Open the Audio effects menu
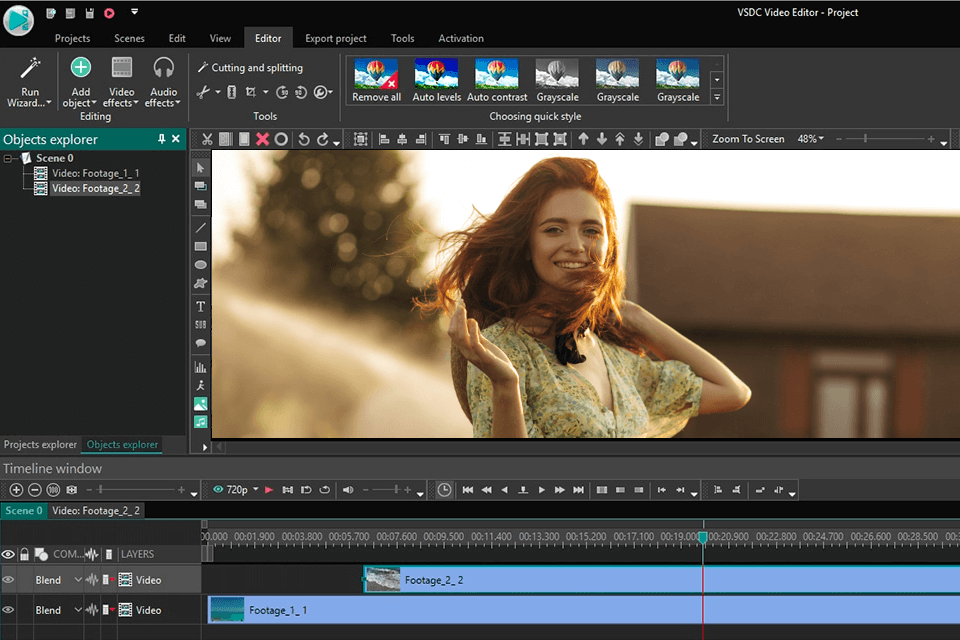Viewport: 960px width, 640px height. [x=163, y=83]
